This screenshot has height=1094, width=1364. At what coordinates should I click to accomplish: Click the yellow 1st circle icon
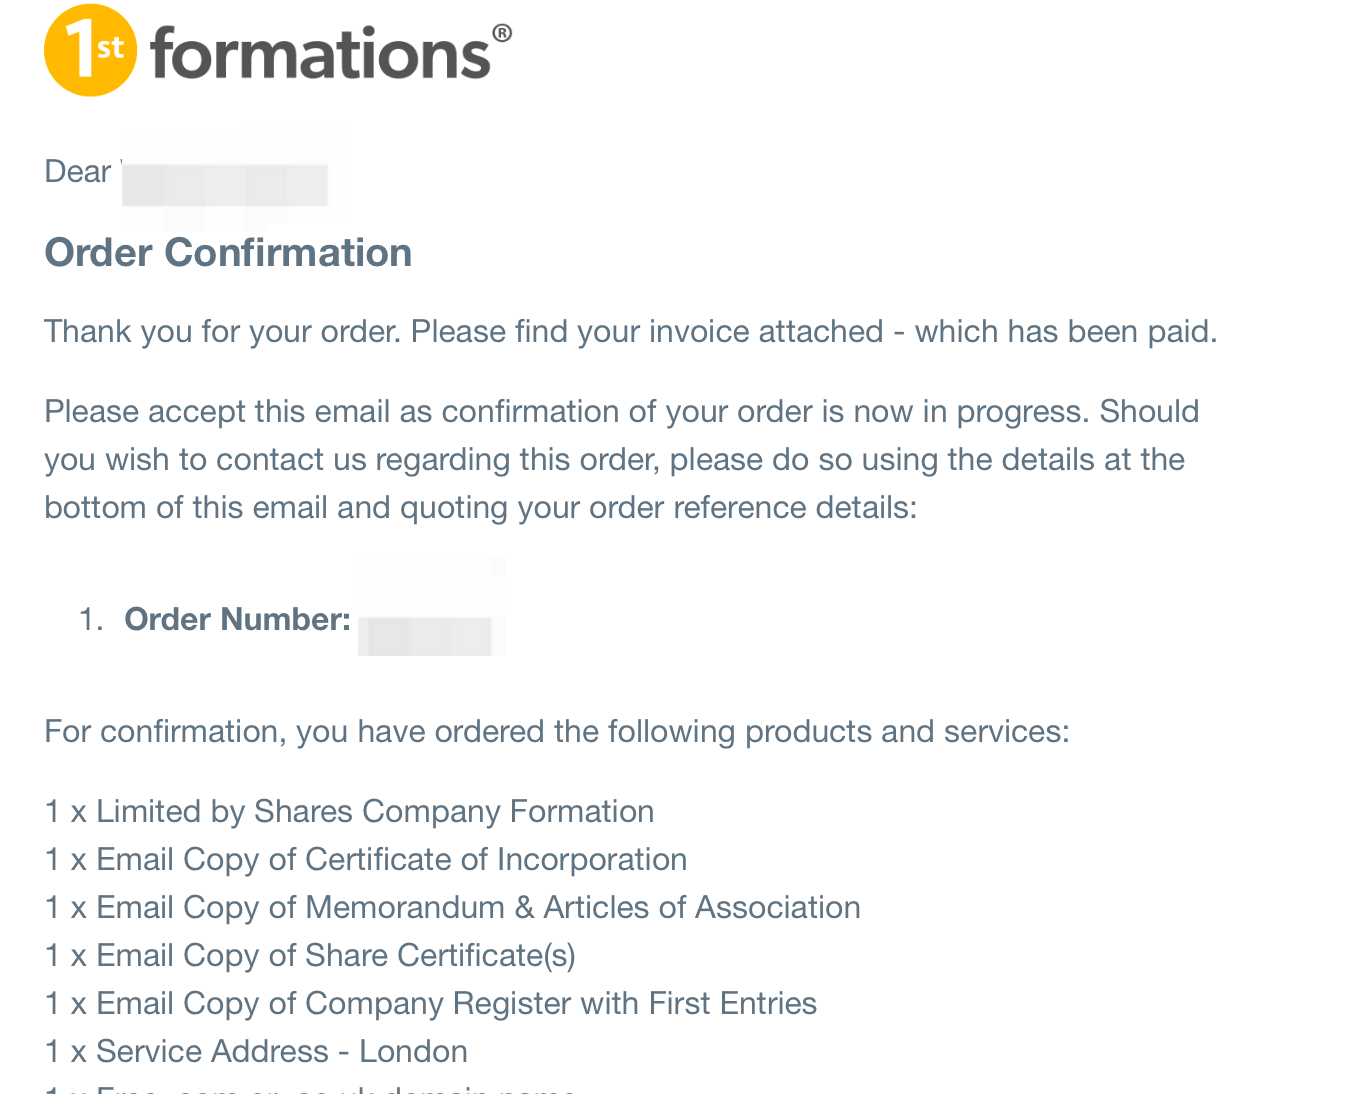90,50
